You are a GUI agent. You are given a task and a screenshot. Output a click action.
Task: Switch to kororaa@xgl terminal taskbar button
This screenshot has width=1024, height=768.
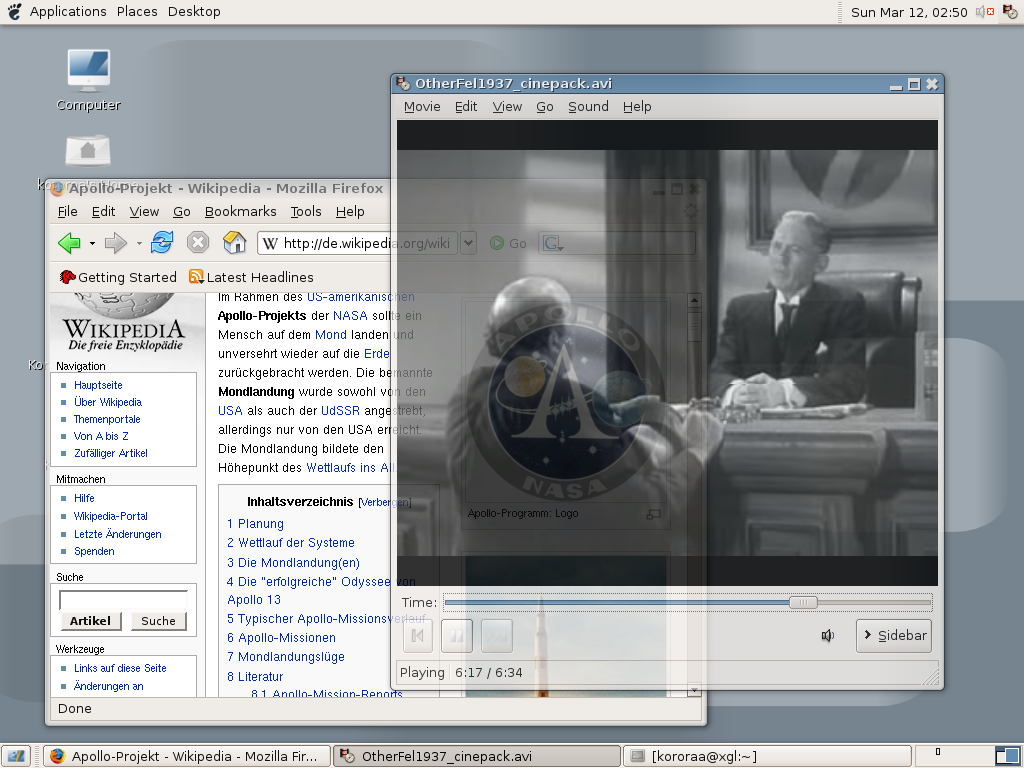(767, 756)
